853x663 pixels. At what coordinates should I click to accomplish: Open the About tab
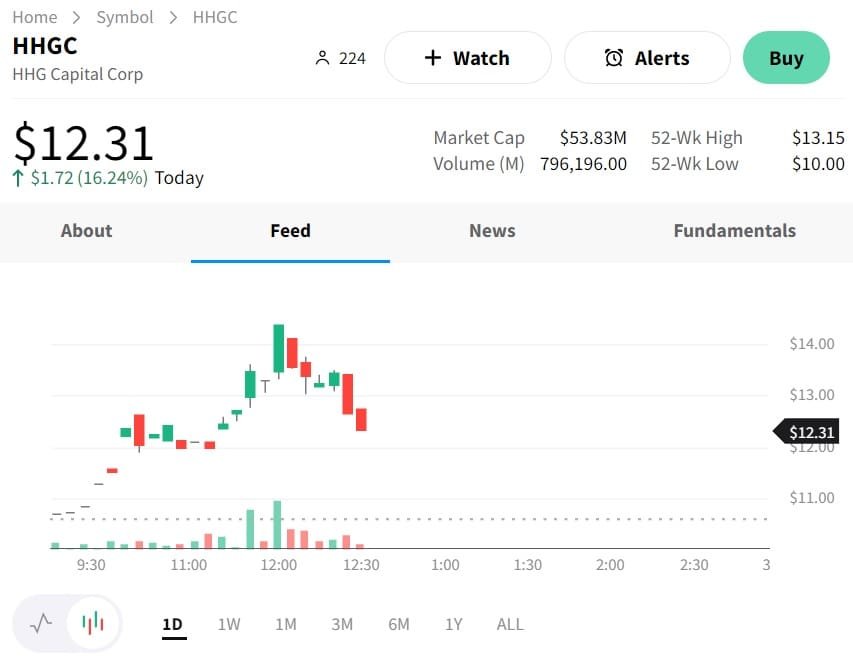tap(86, 231)
